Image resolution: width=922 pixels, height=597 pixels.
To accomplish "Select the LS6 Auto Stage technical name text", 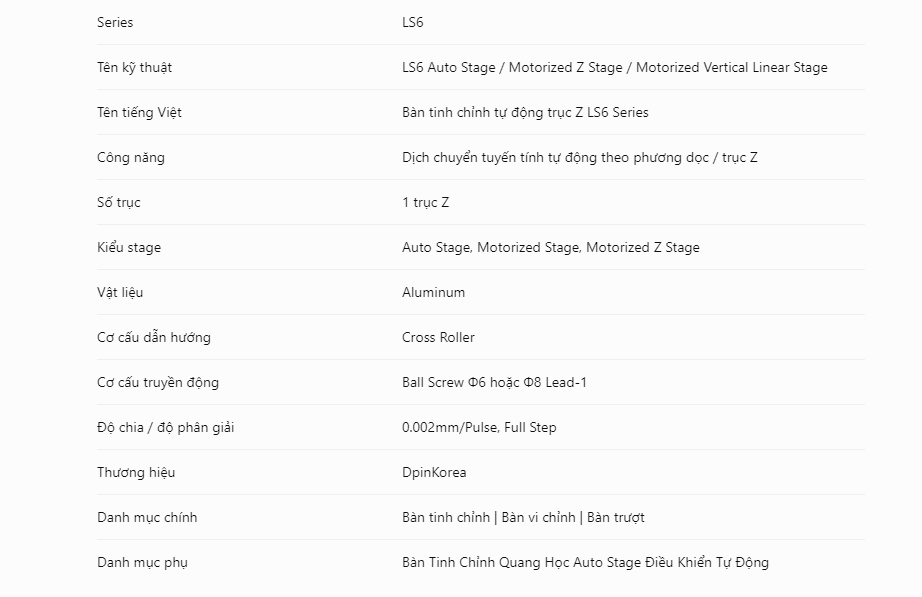I will [x=614, y=68].
